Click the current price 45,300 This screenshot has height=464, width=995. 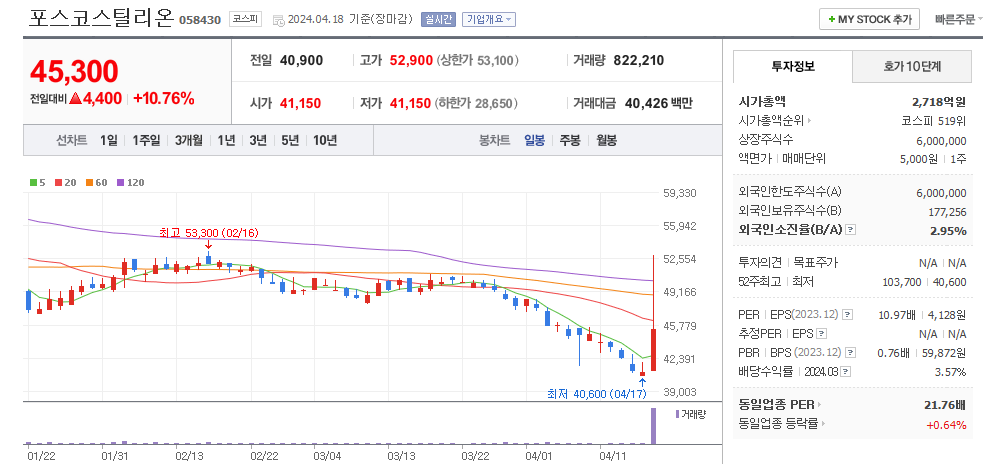tap(74, 72)
